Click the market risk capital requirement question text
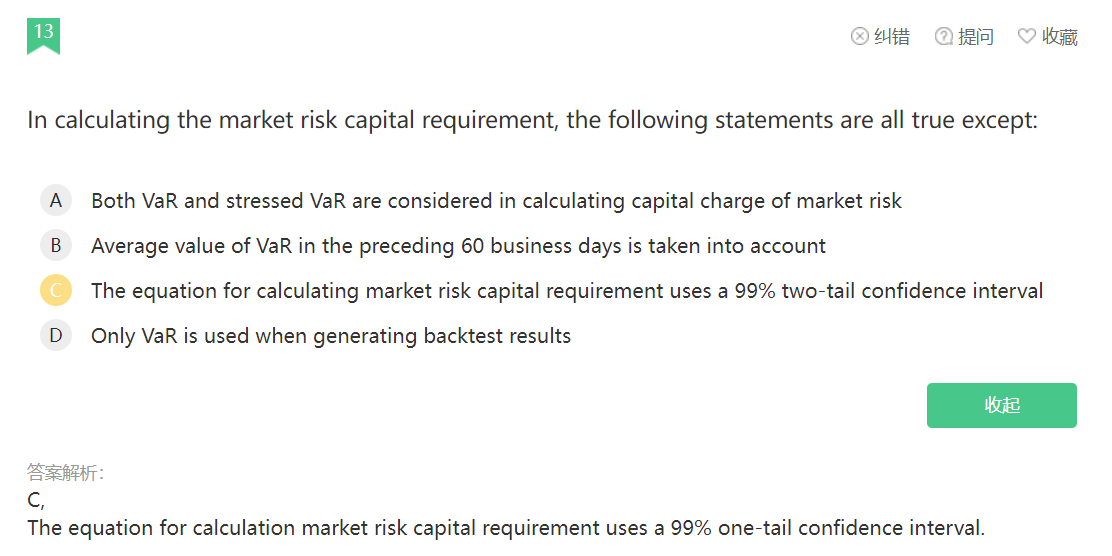The width and height of the screenshot is (1112, 556). pos(532,121)
